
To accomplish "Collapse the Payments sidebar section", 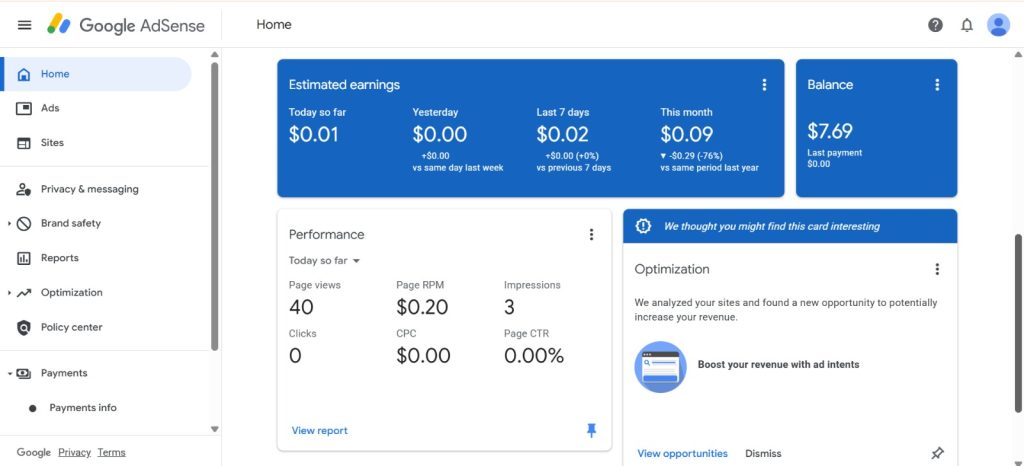I will click(x=10, y=373).
